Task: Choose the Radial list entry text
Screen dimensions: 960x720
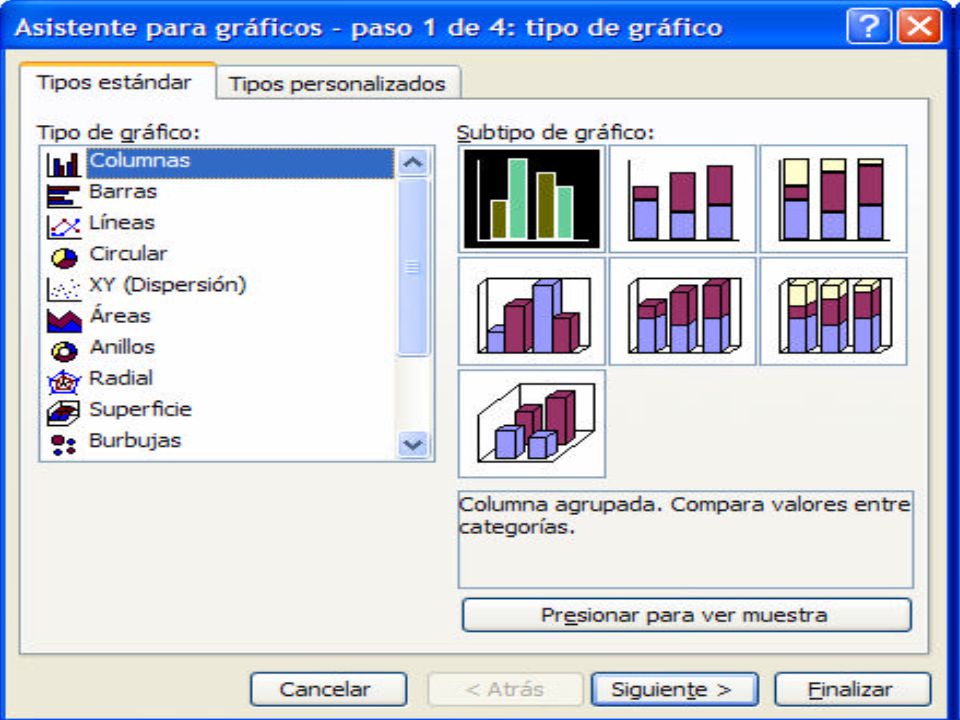Action: click(x=121, y=378)
